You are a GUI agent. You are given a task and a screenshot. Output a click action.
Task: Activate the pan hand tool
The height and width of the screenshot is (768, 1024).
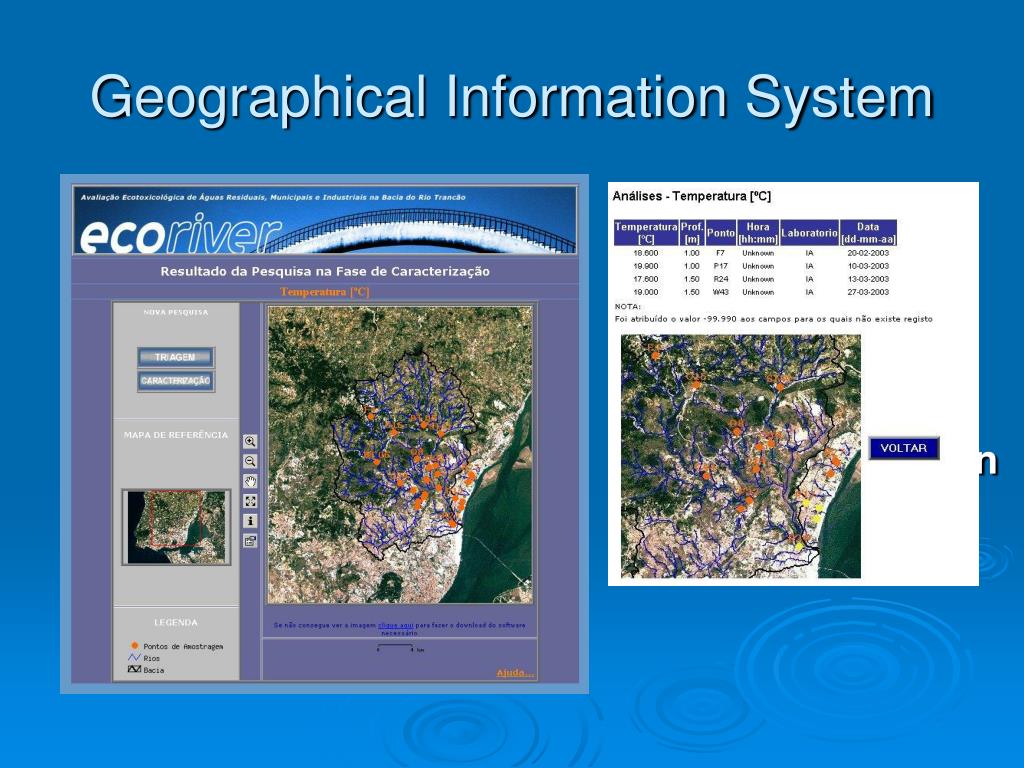pyautogui.click(x=250, y=481)
